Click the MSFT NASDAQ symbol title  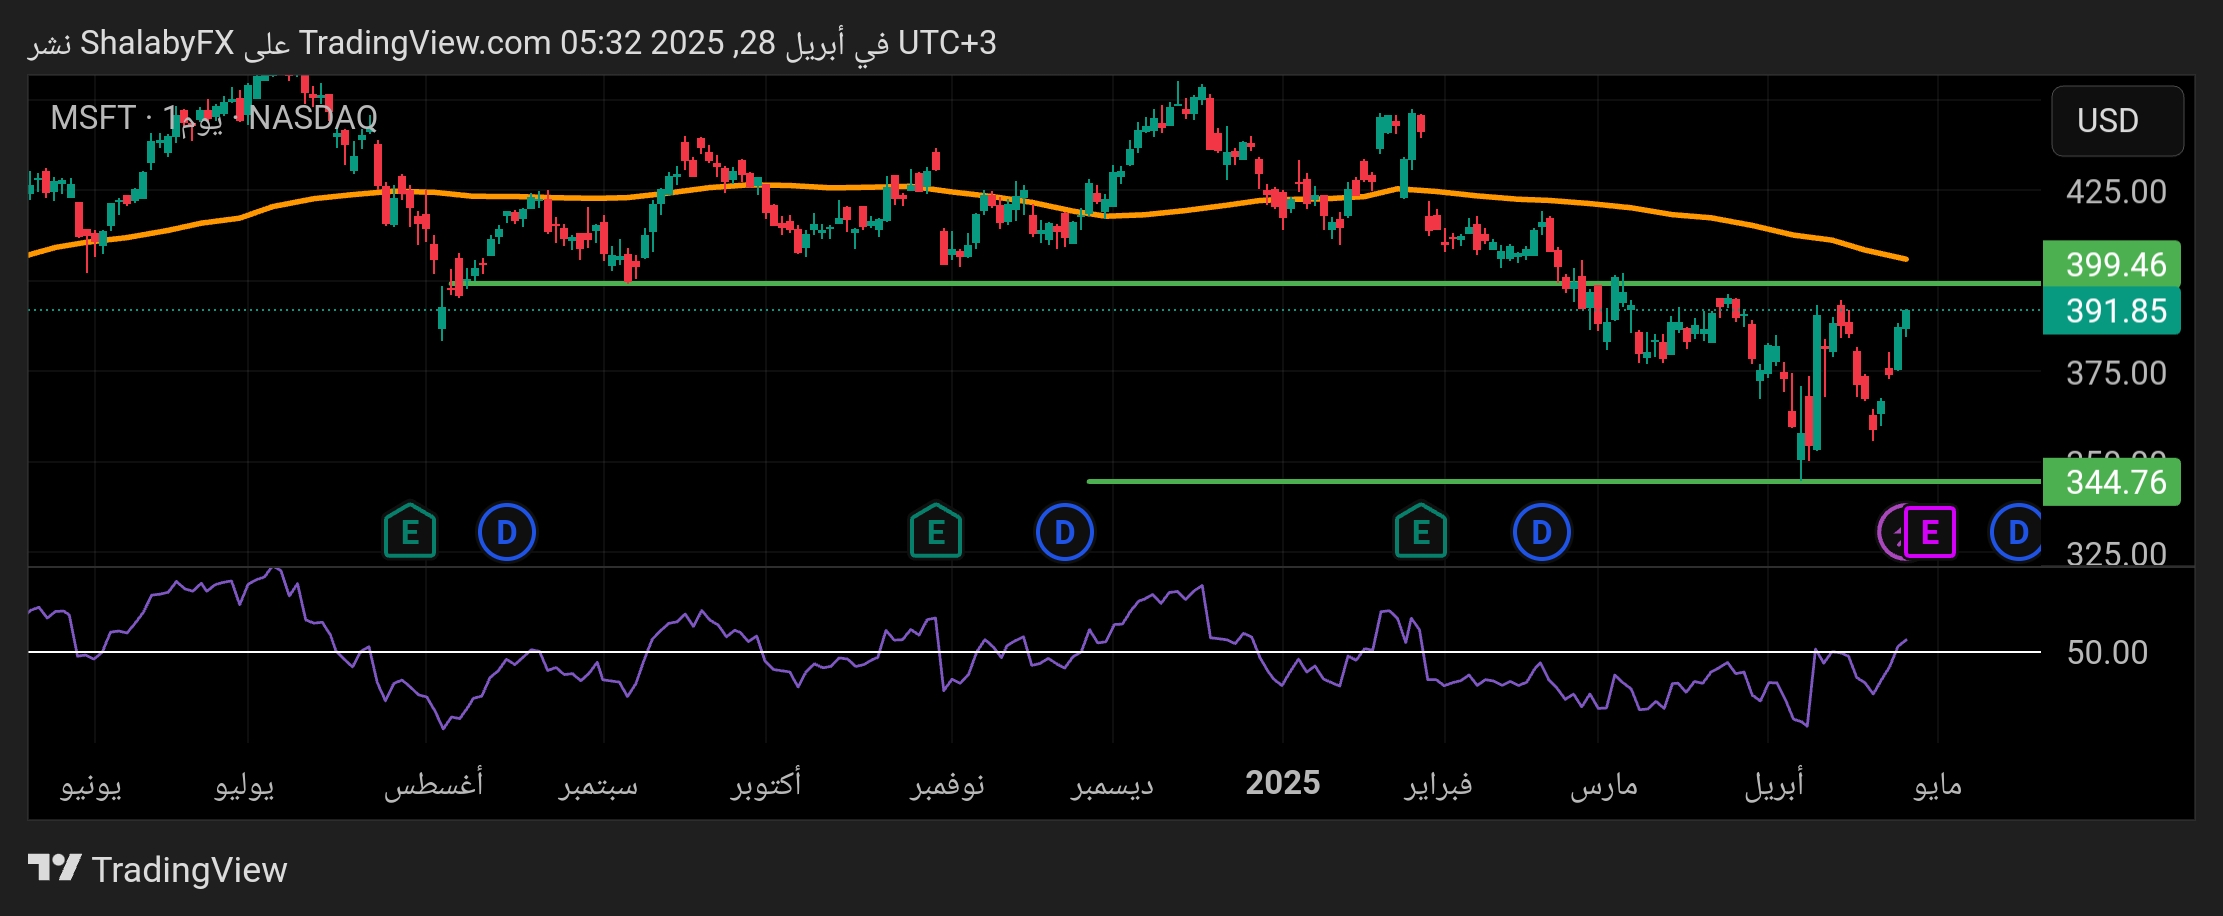[214, 118]
